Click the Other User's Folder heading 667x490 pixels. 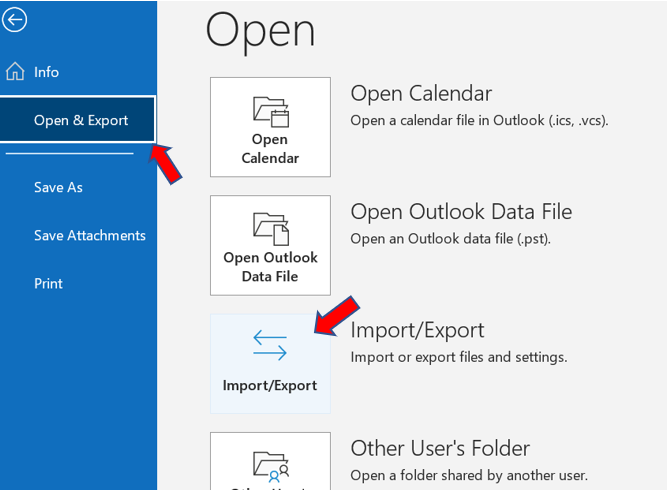pos(440,448)
